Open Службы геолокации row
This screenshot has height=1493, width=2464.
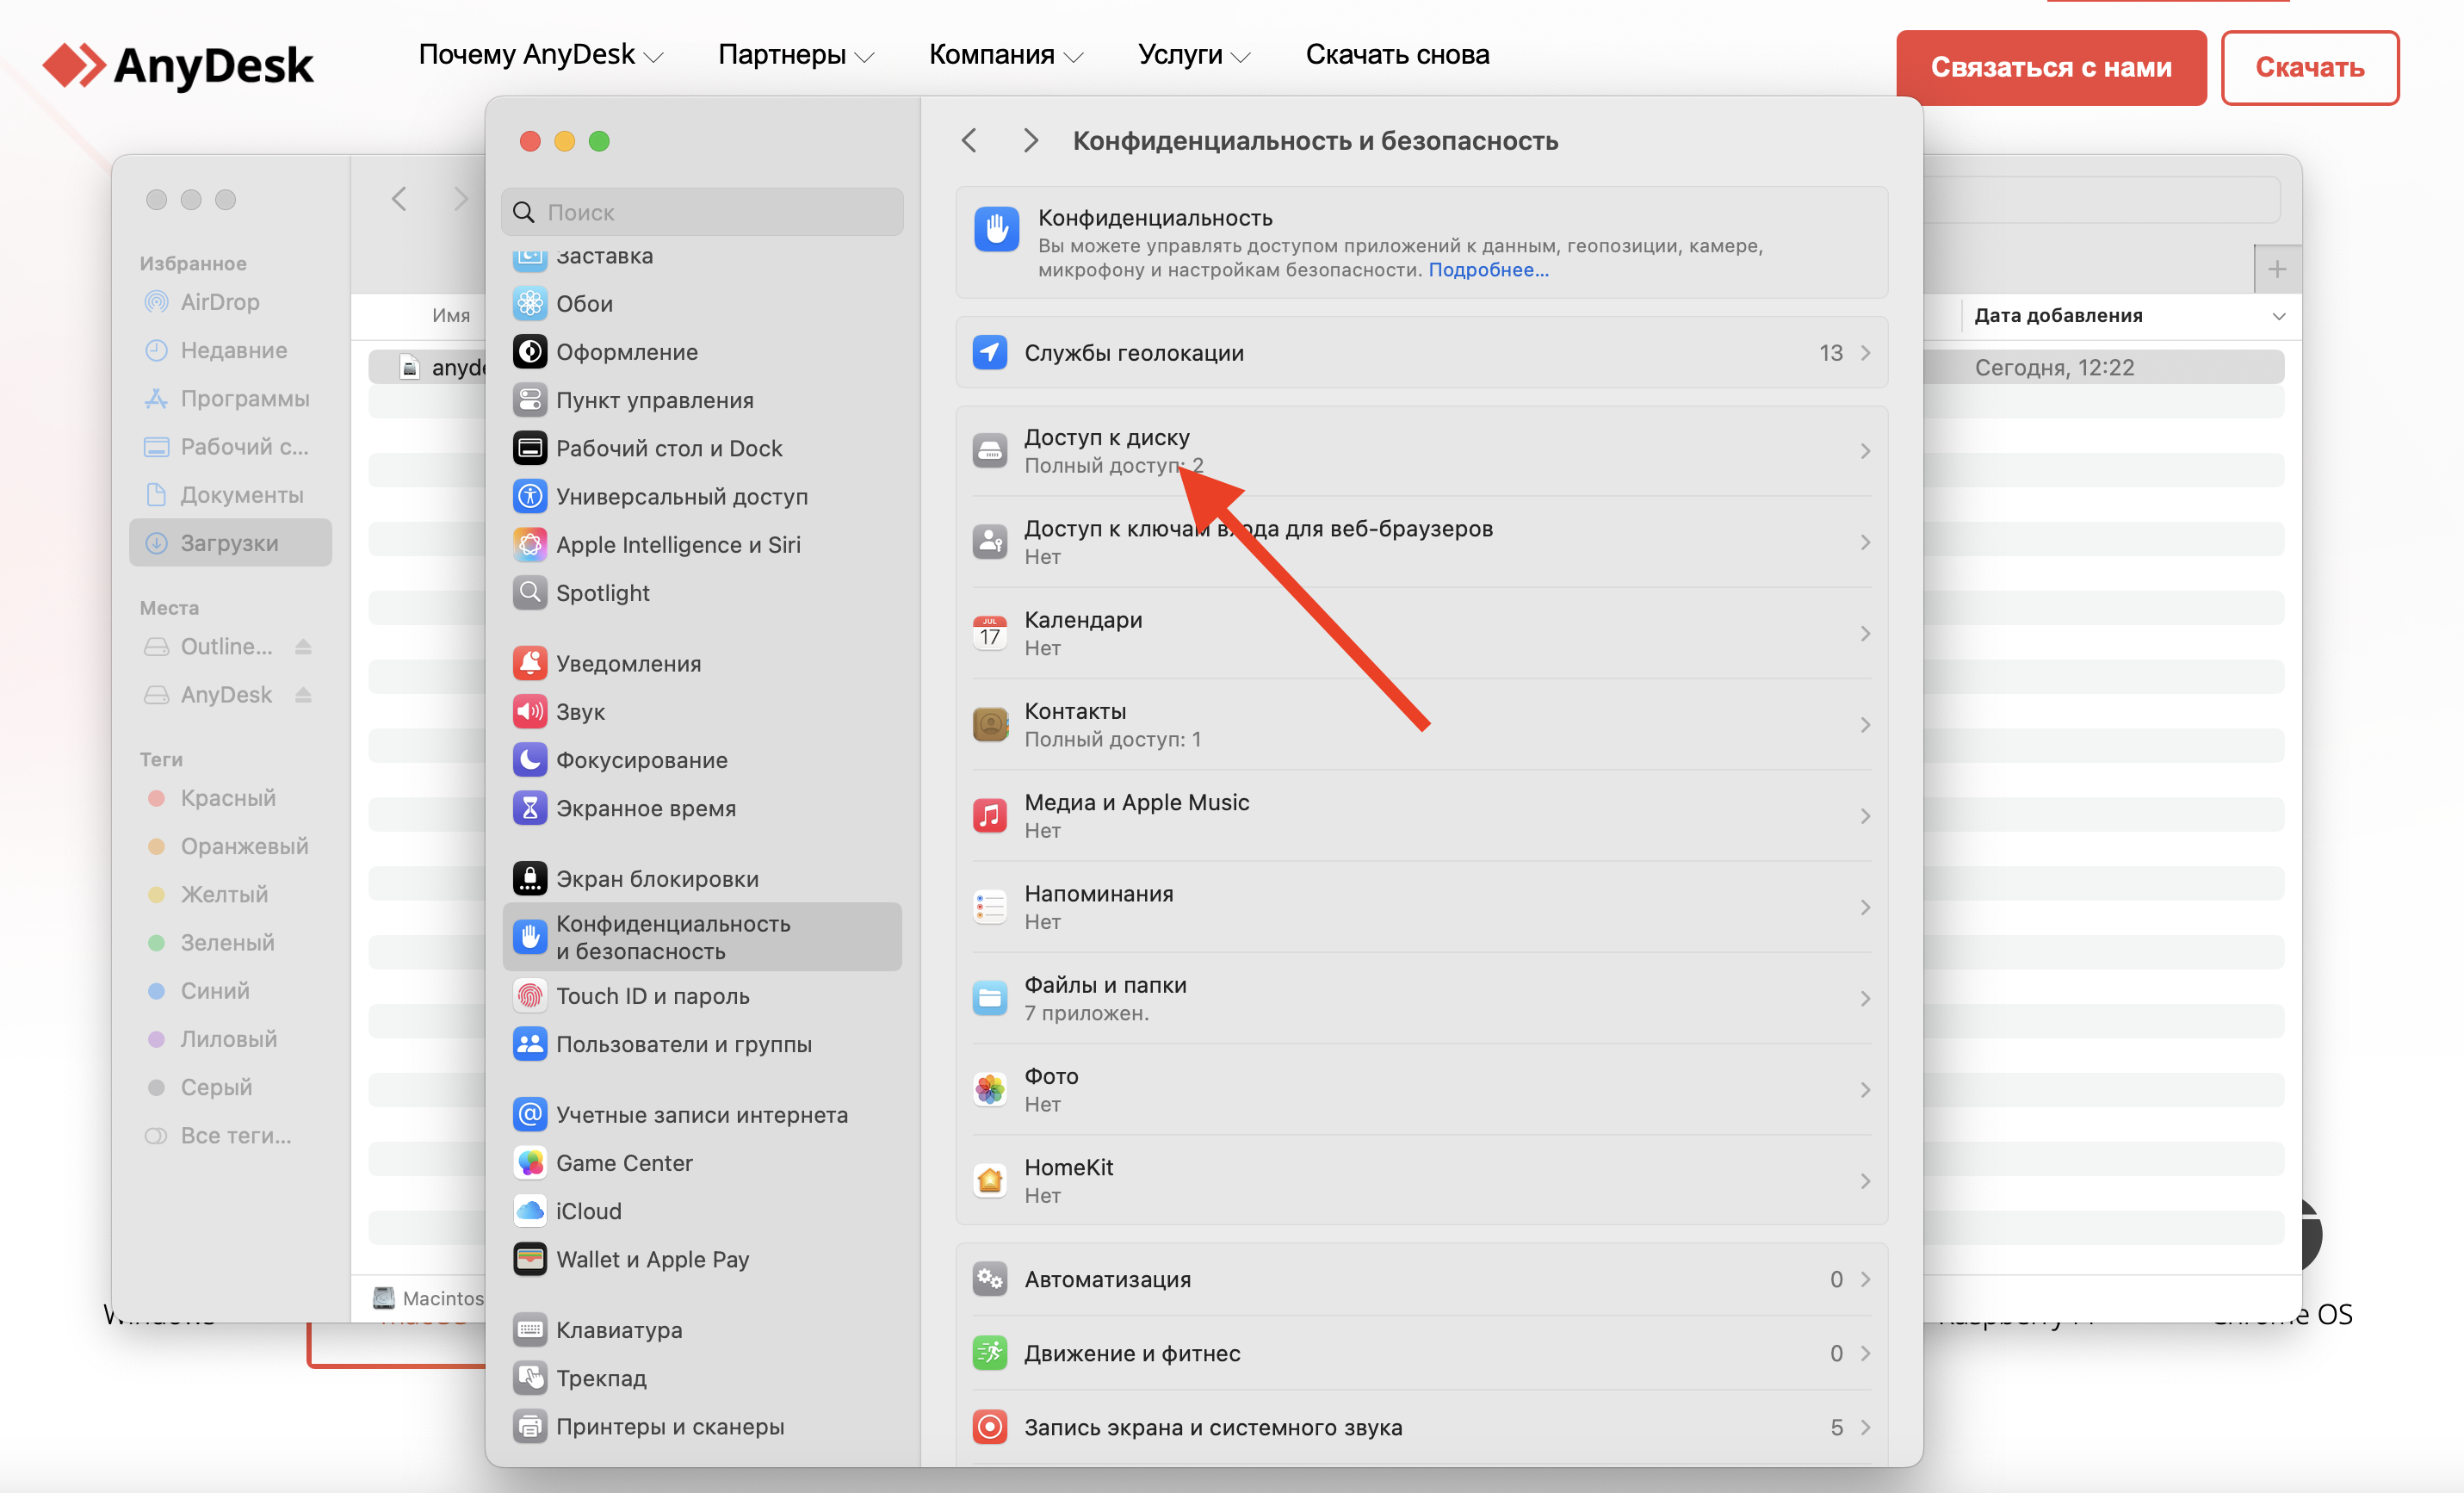(x=1421, y=353)
